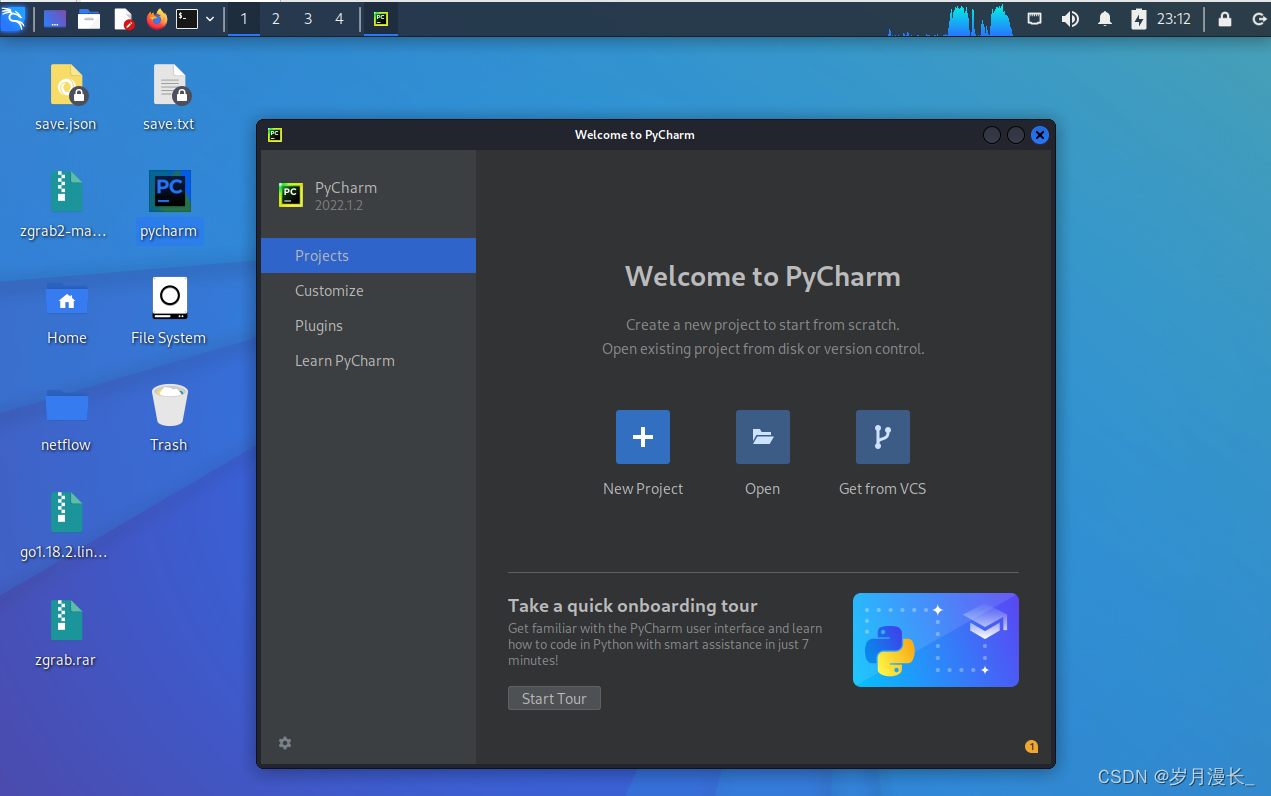
Task: Select the save.txt desktop file
Action: (169, 85)
